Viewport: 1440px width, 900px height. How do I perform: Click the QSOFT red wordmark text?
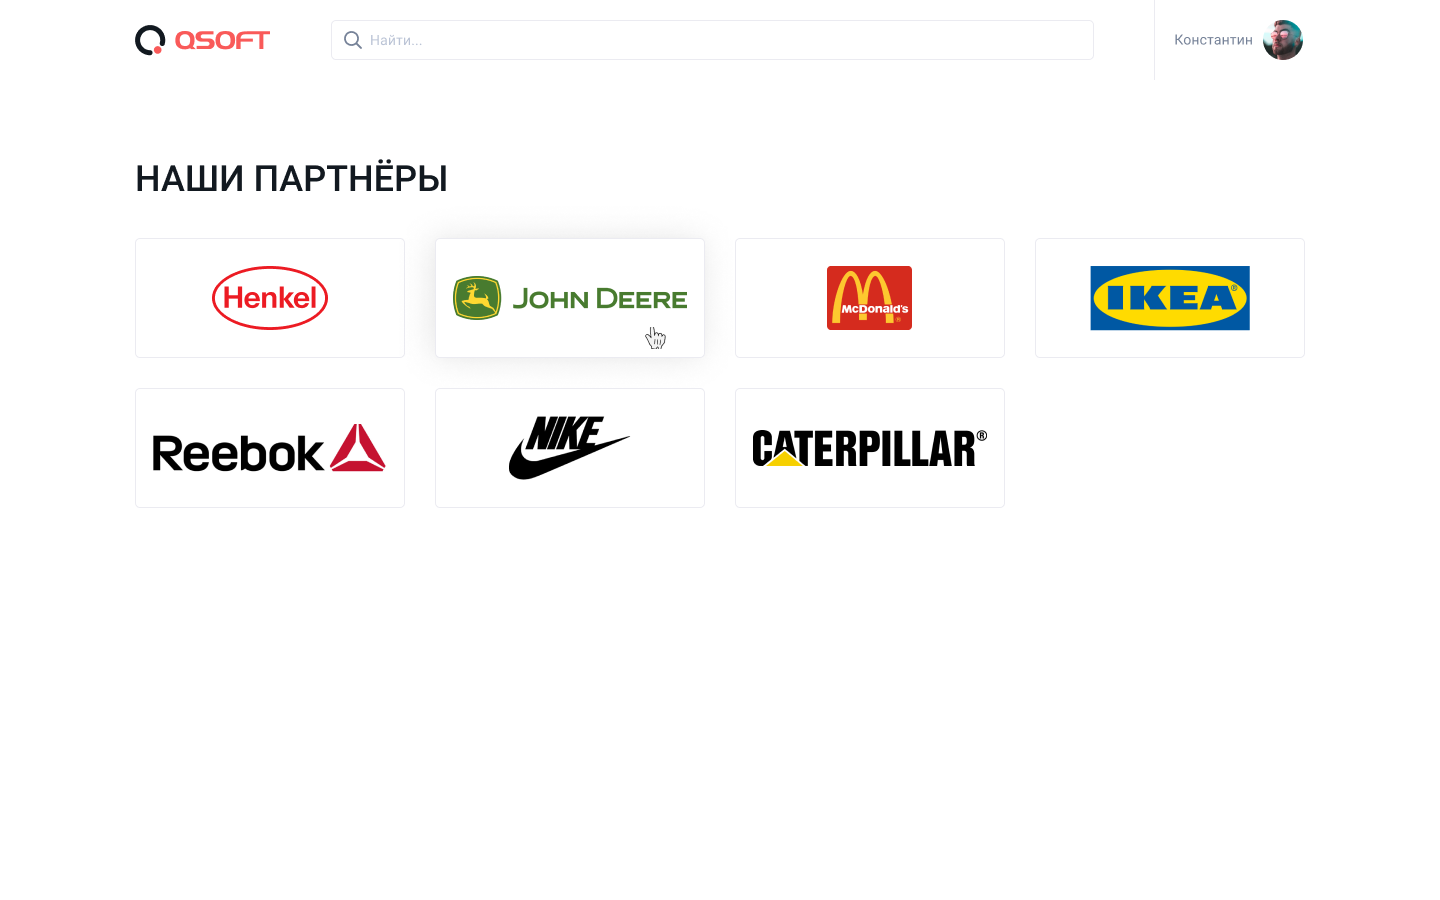point(222,40)
